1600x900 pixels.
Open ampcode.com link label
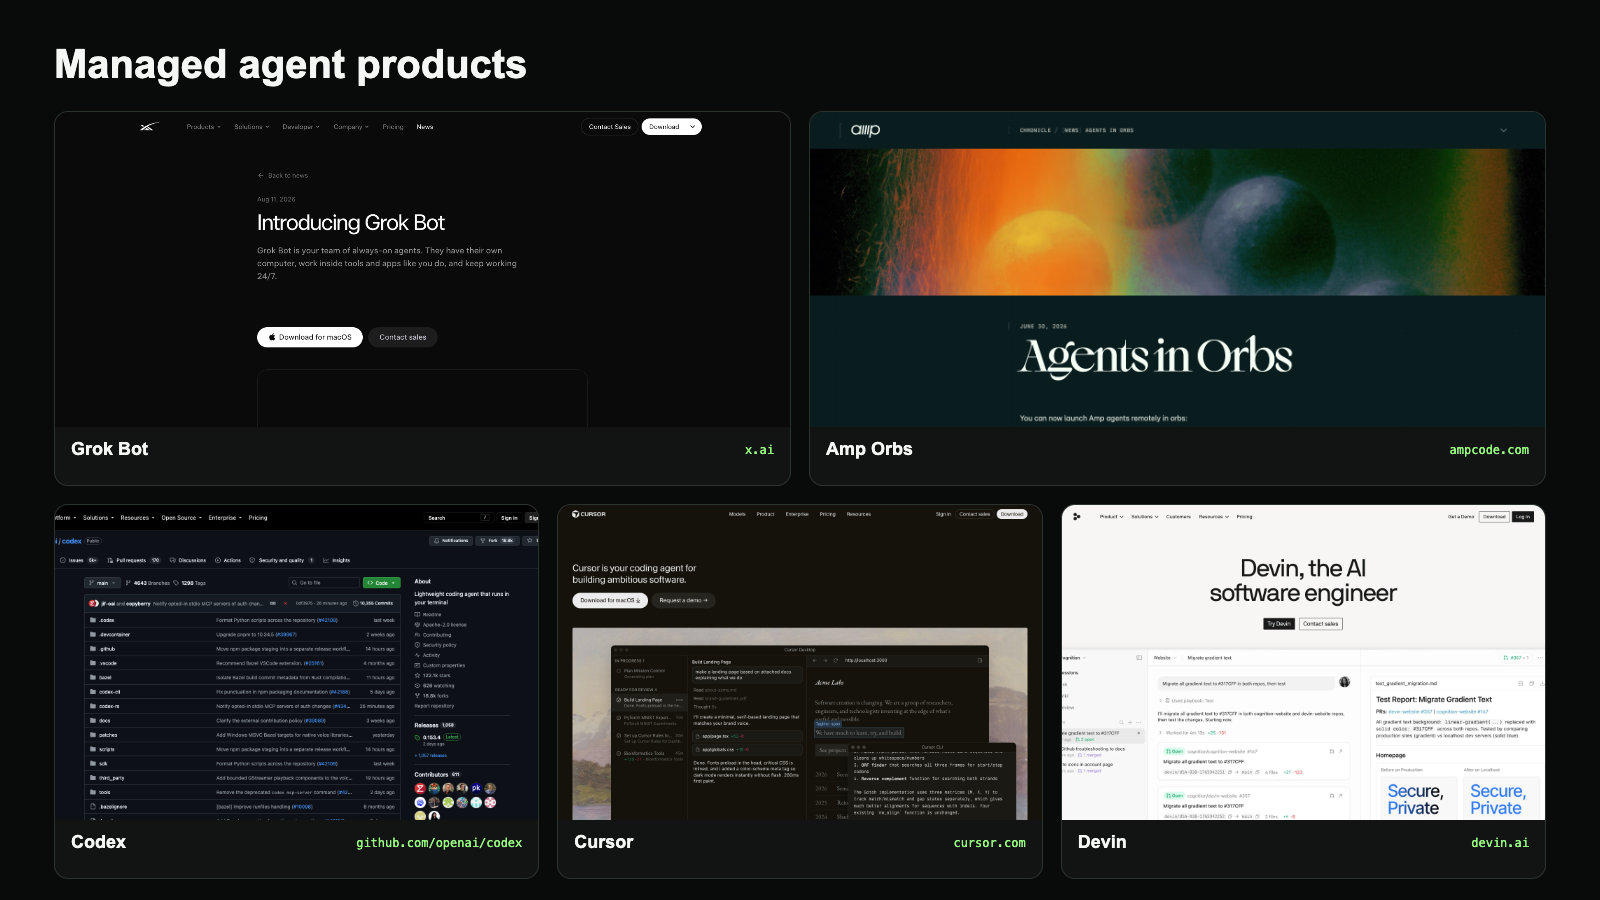click(1489, 450)
